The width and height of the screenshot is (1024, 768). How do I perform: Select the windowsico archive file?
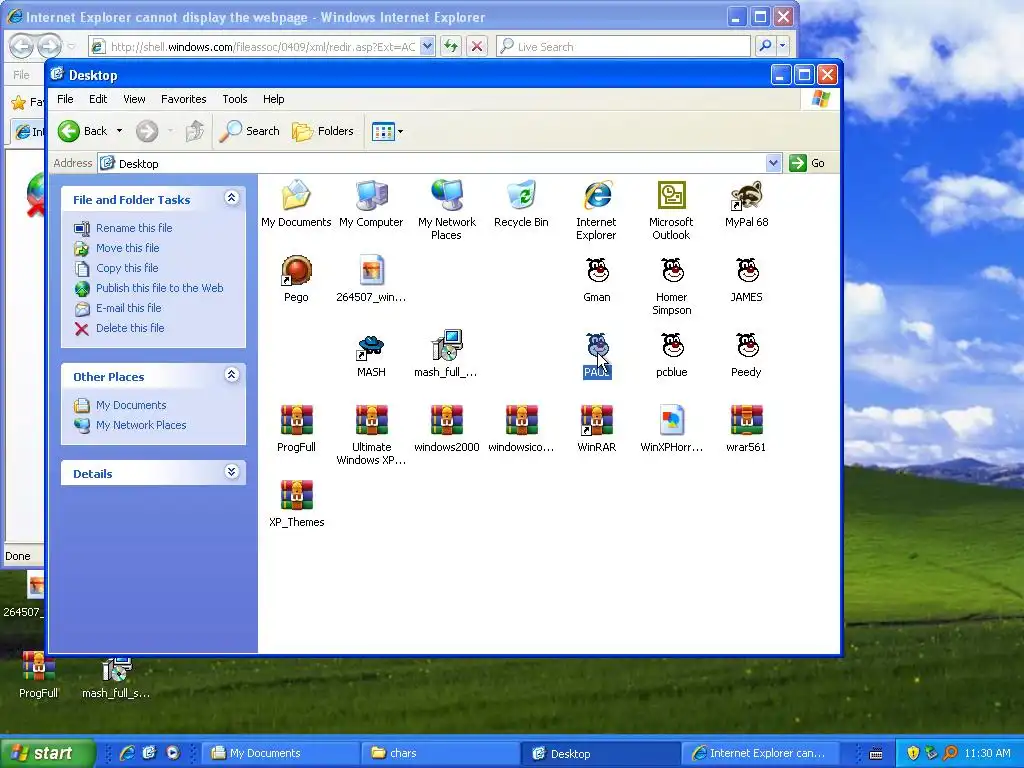point(521,421)
